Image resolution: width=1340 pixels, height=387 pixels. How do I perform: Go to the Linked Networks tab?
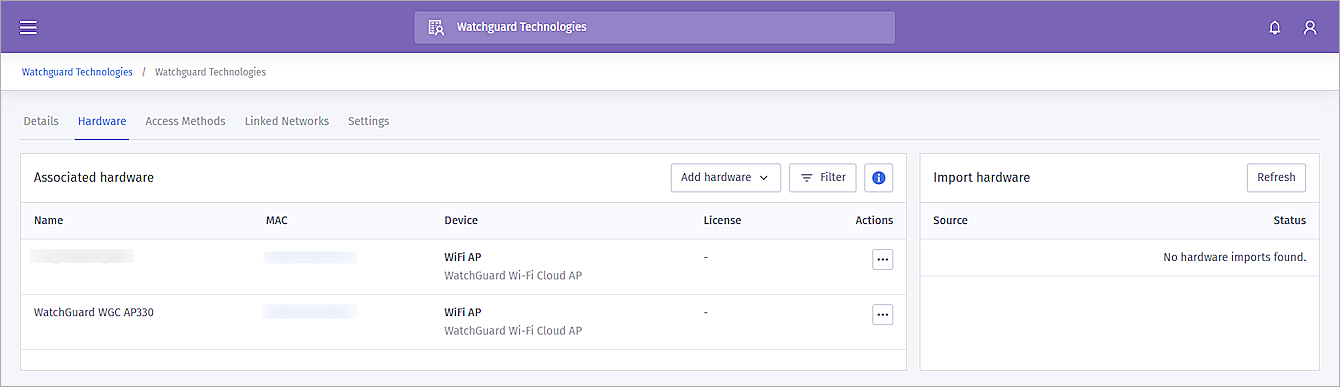click(x=287, y=121)
